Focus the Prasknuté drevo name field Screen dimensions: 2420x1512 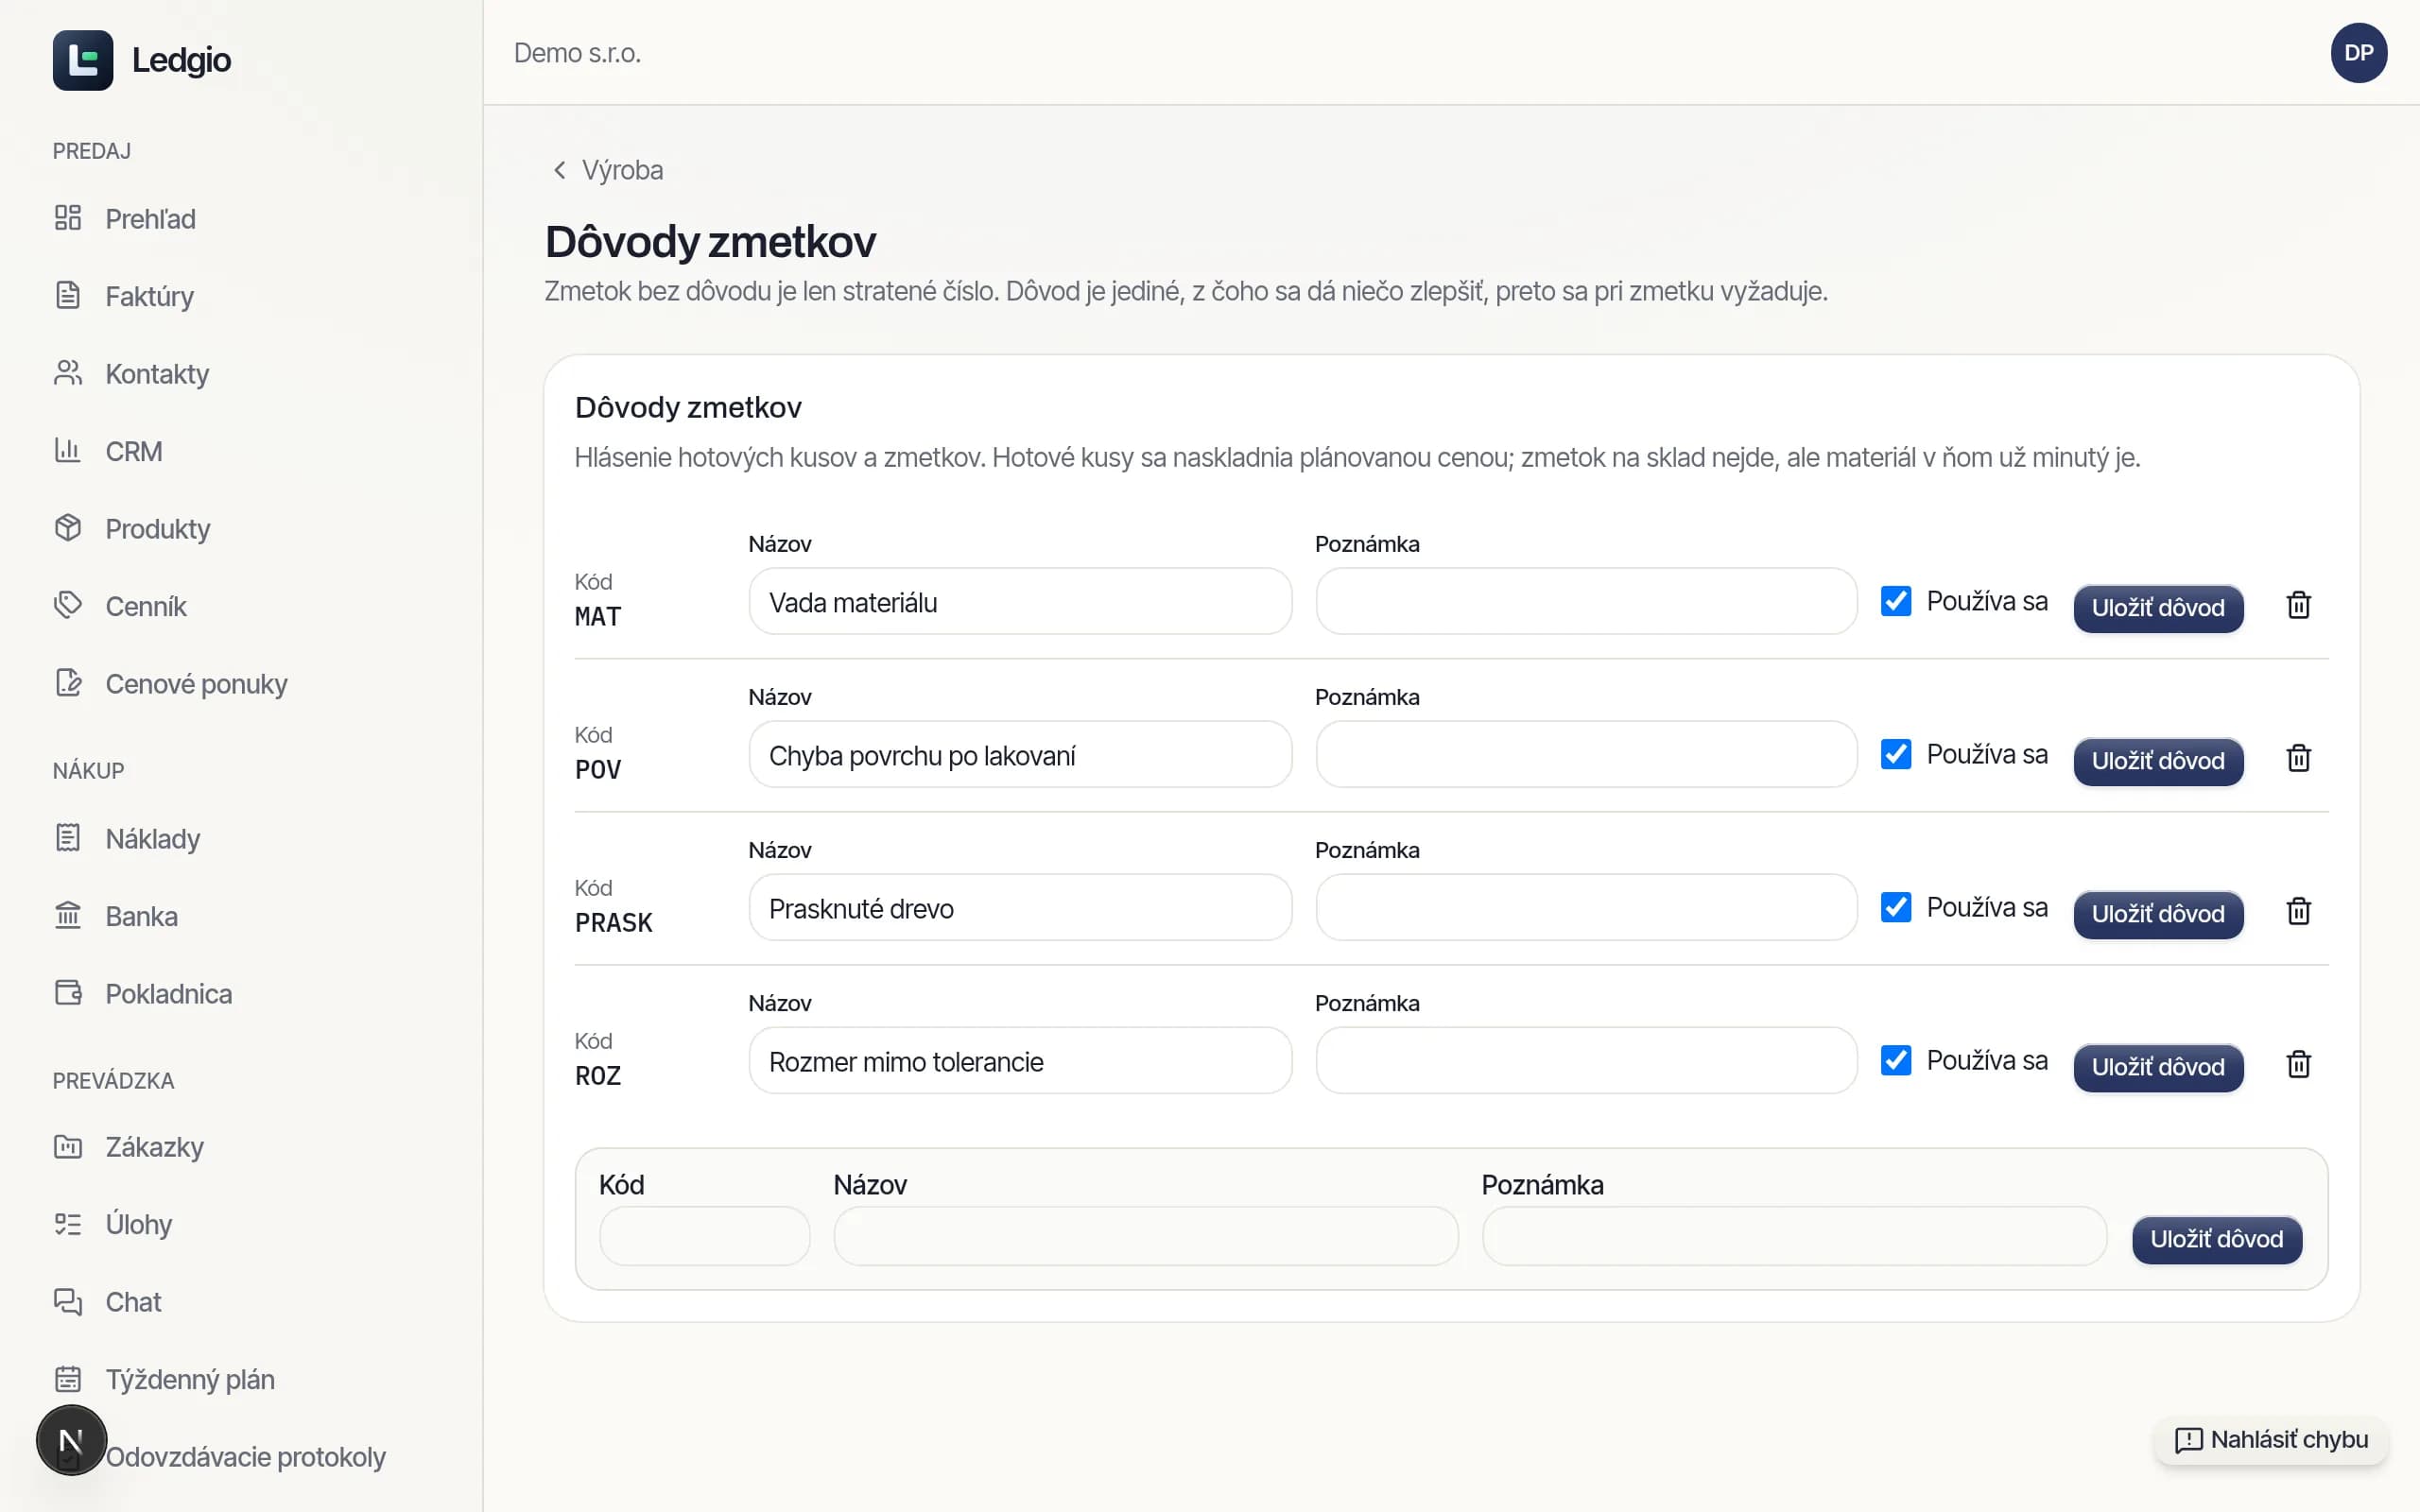pyautogui.click(x=1020, y=907)
